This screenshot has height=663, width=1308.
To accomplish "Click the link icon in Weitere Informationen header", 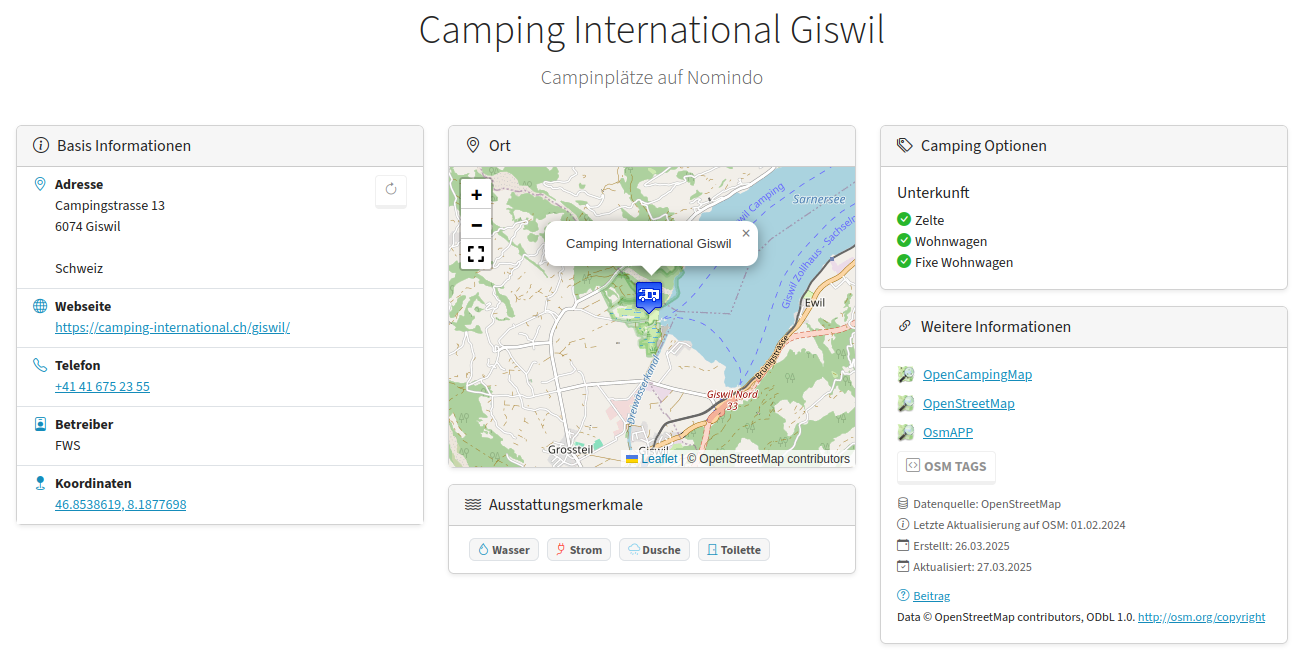I will pos(905,326).
